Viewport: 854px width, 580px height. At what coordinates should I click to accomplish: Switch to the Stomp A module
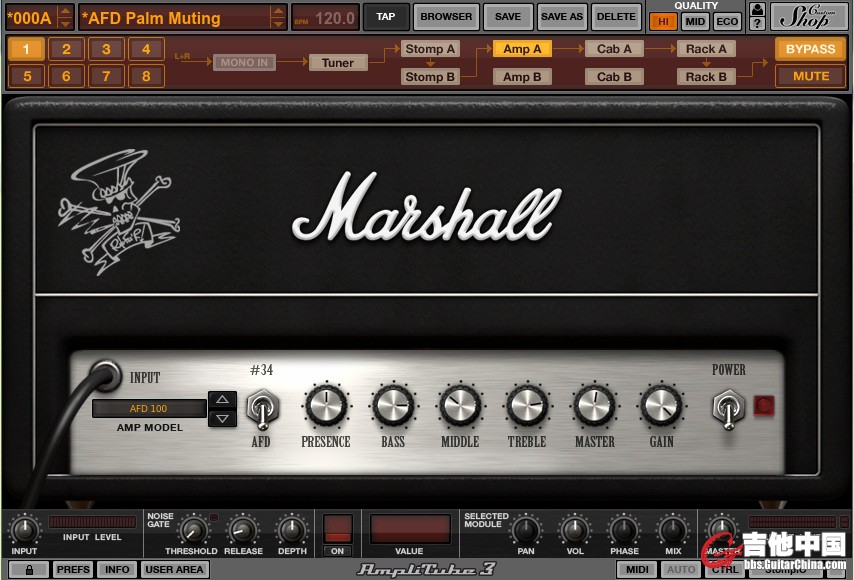coord(429,49)
